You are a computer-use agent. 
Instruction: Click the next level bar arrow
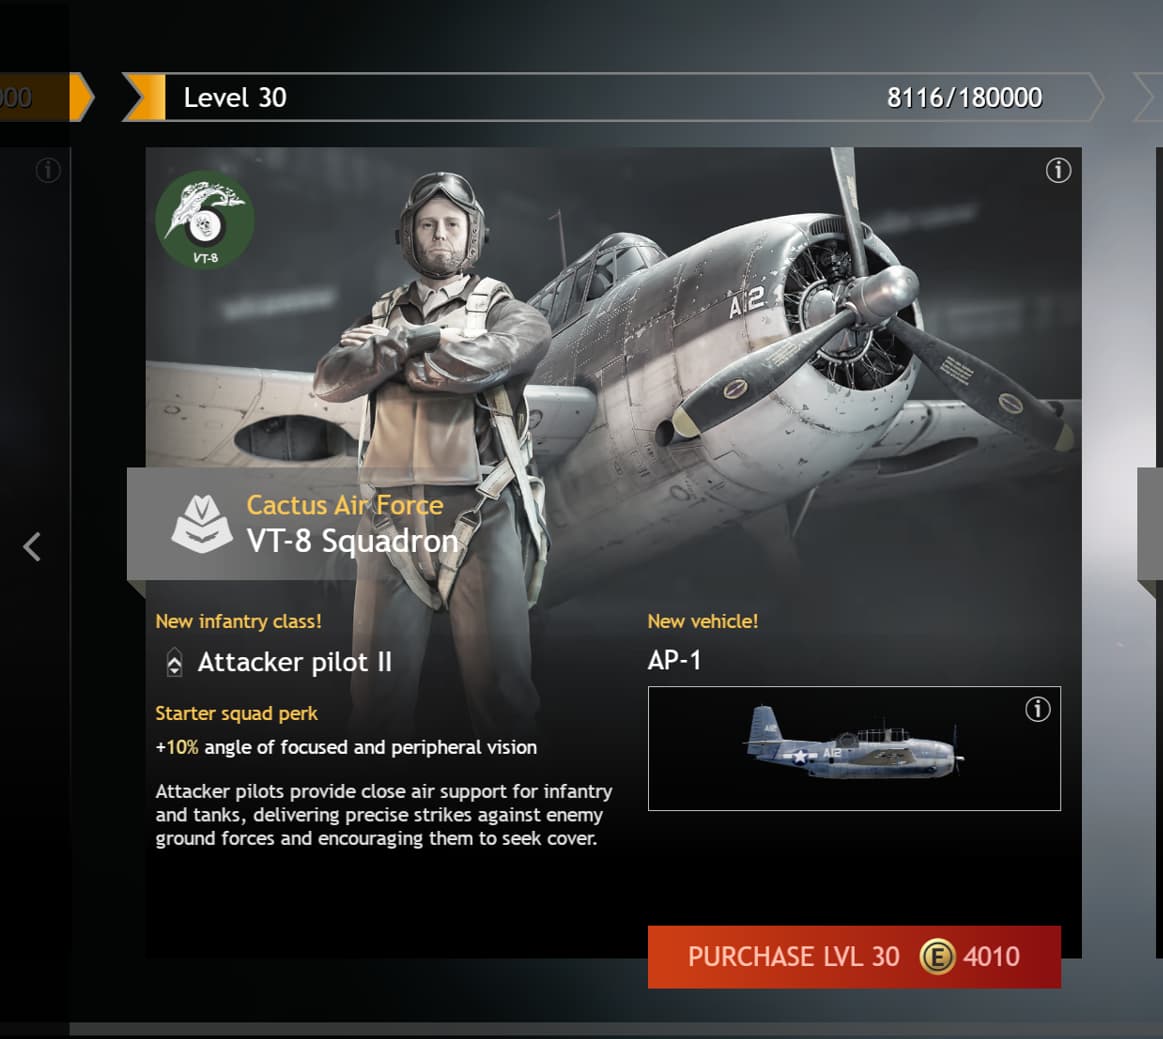tap(1149, 97)
